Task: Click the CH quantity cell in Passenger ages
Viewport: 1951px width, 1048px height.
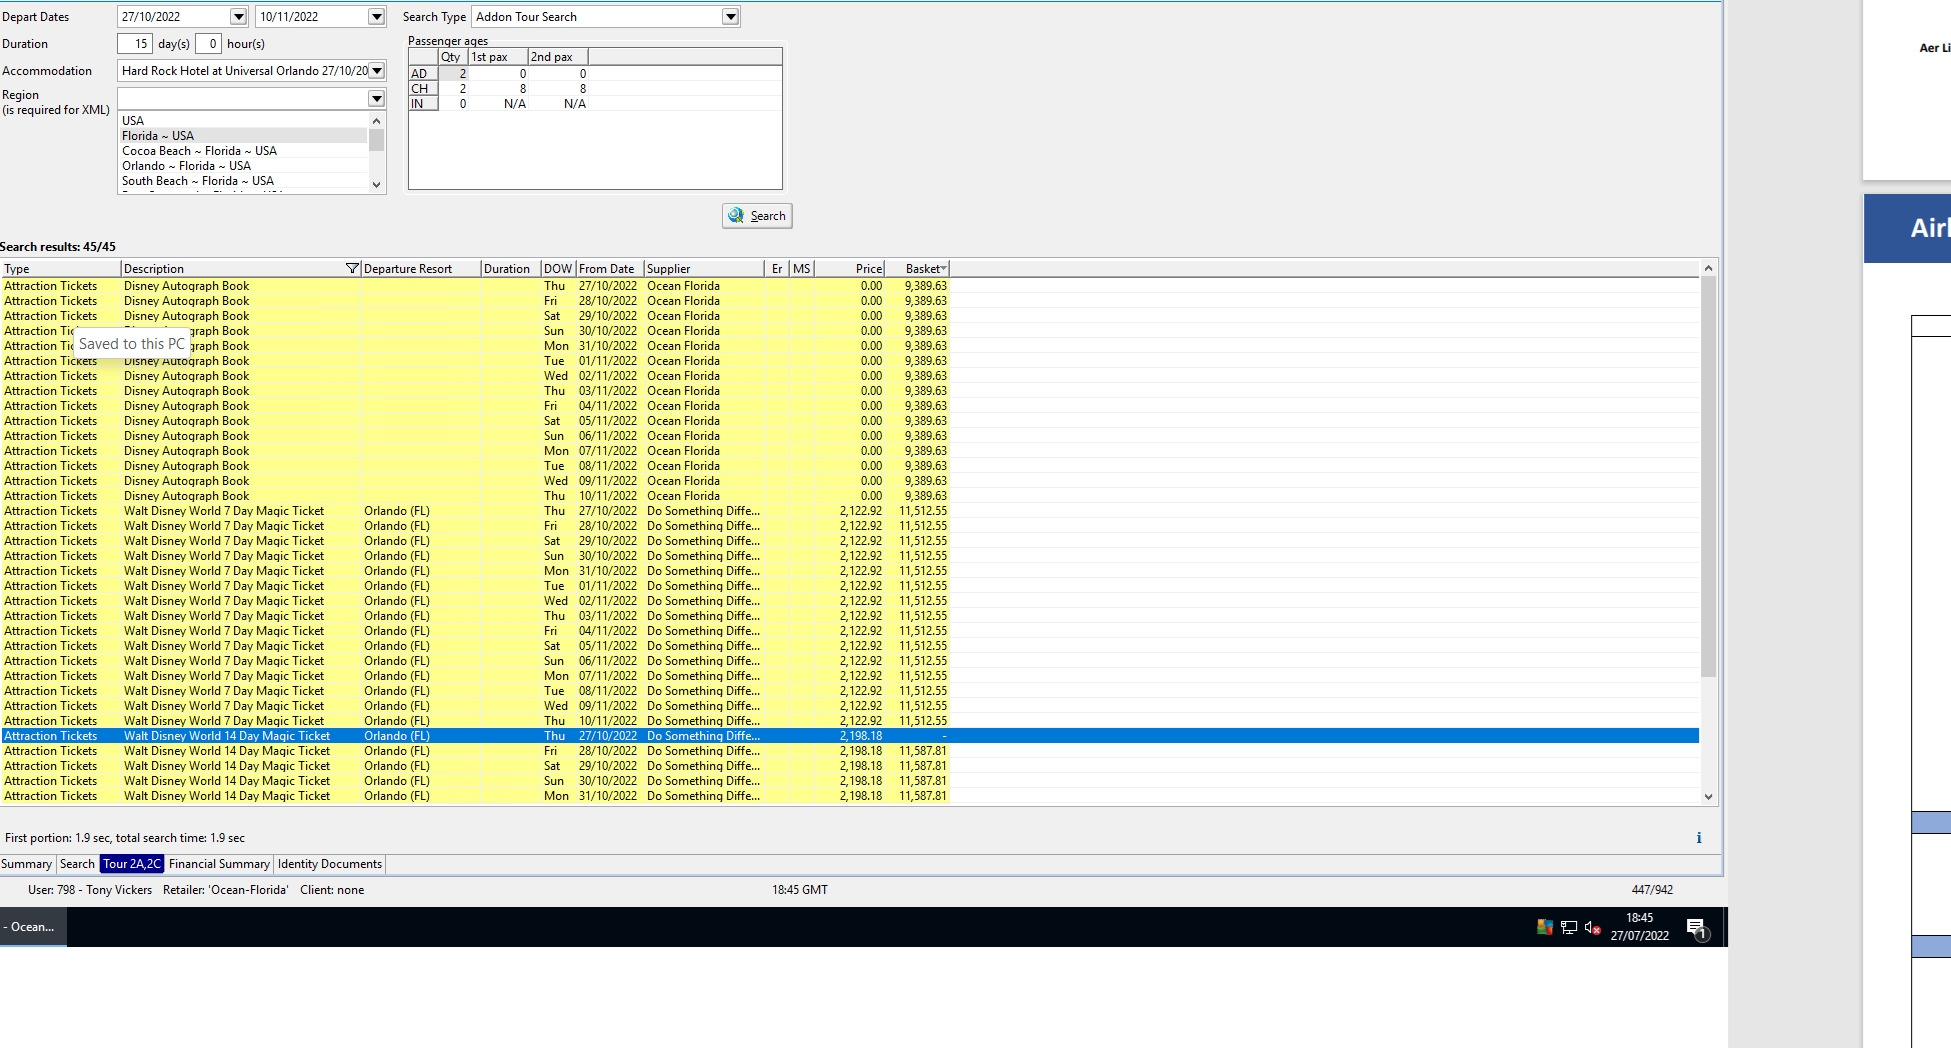Action: [454, 89]
